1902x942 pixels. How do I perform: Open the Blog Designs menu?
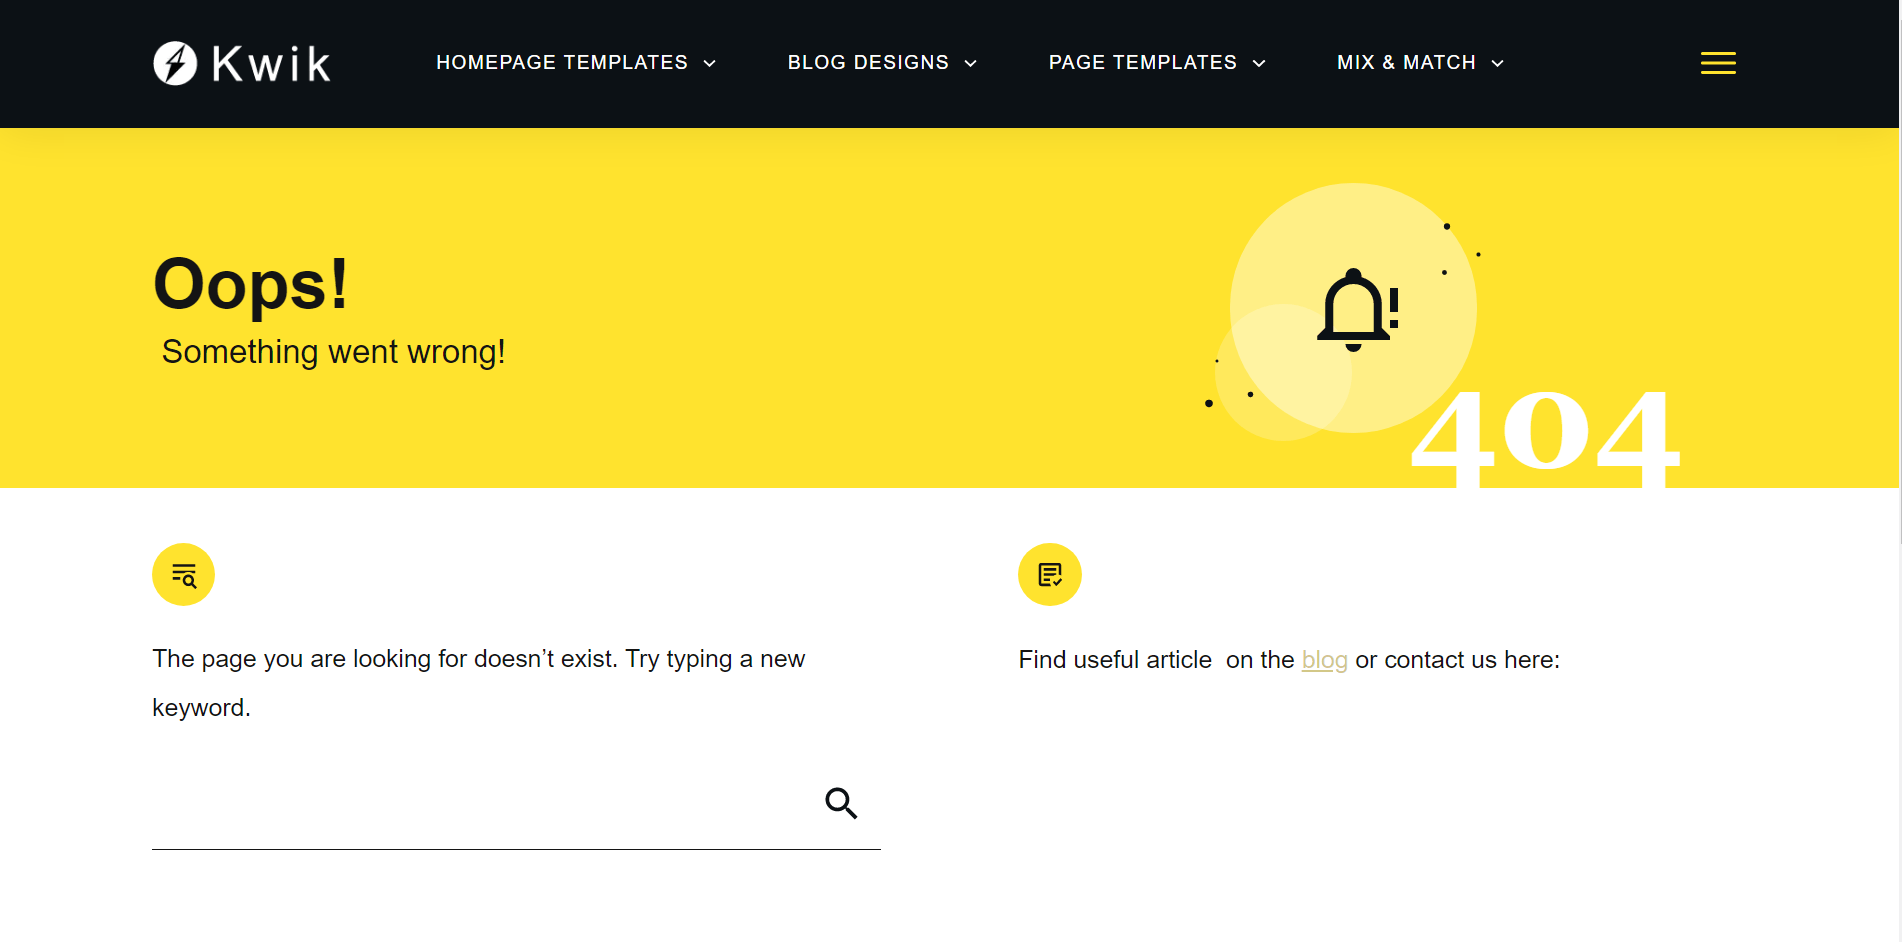point(868,63)
